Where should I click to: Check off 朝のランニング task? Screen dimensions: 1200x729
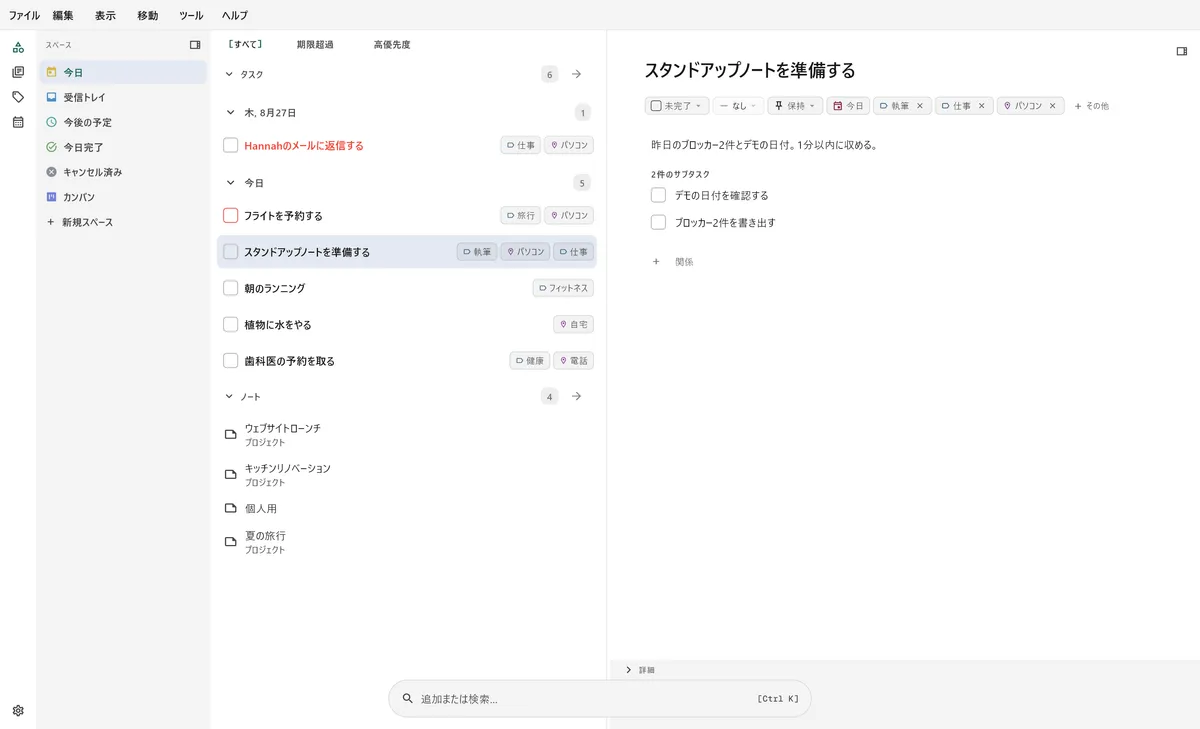point(231,288)
